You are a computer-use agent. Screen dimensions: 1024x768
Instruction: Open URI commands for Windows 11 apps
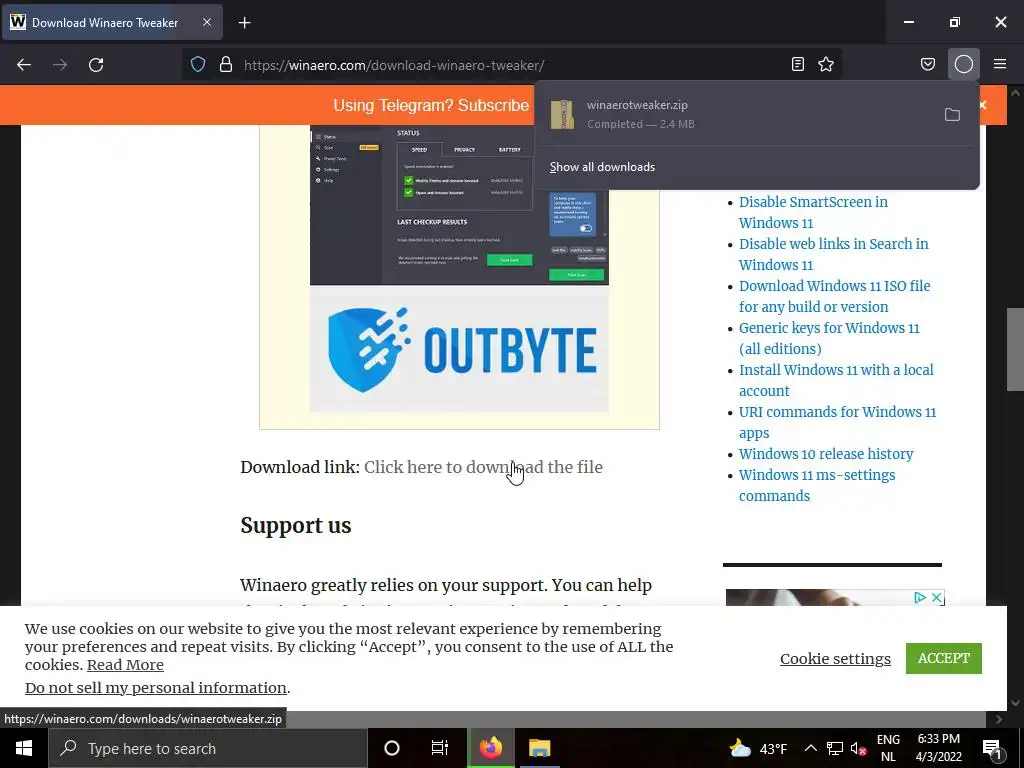837,422
